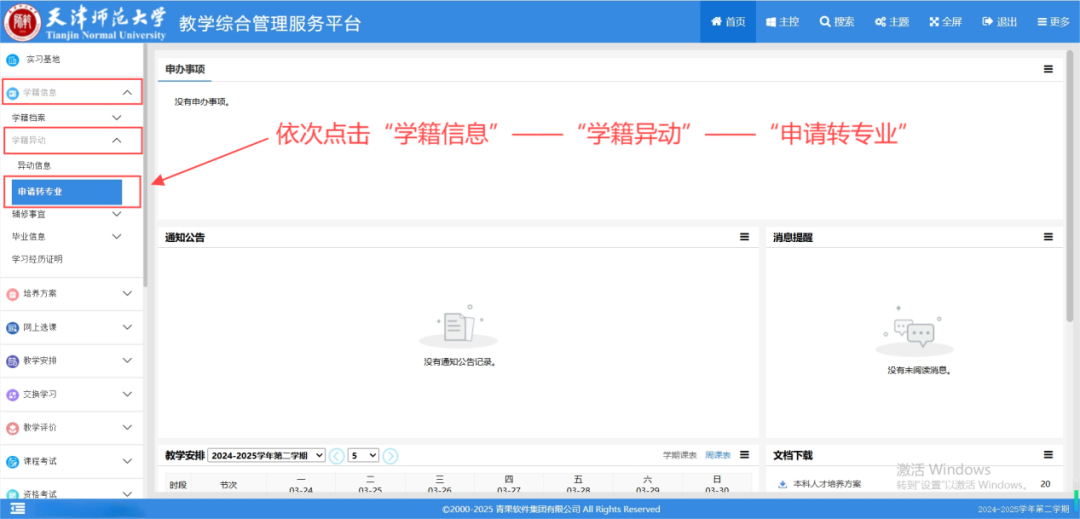Switch to 全屏 fullscreen mode
1080x519 pixels.
(x=945, y=22)
